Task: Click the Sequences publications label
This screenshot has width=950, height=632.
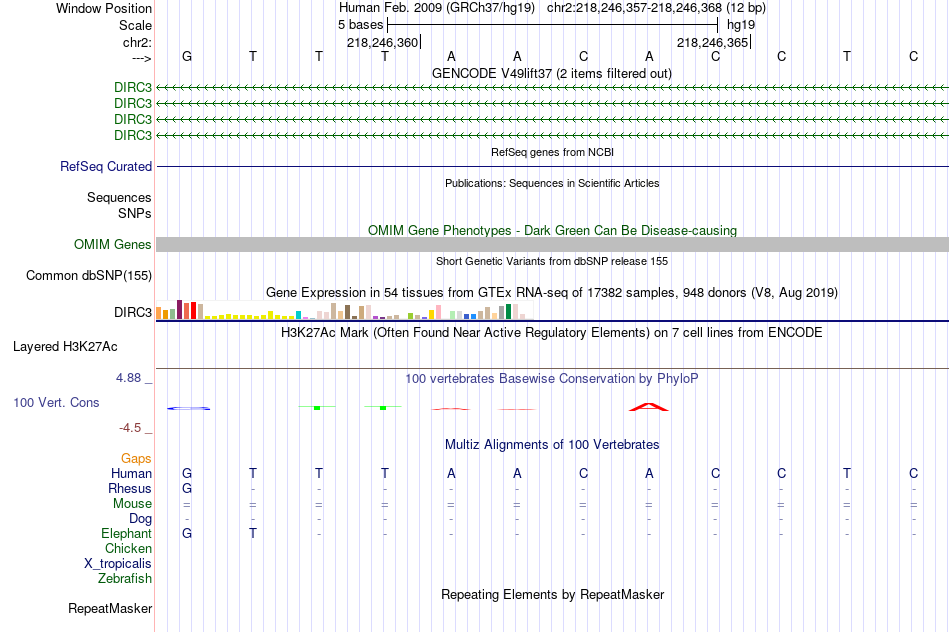Action: point(119,198)
